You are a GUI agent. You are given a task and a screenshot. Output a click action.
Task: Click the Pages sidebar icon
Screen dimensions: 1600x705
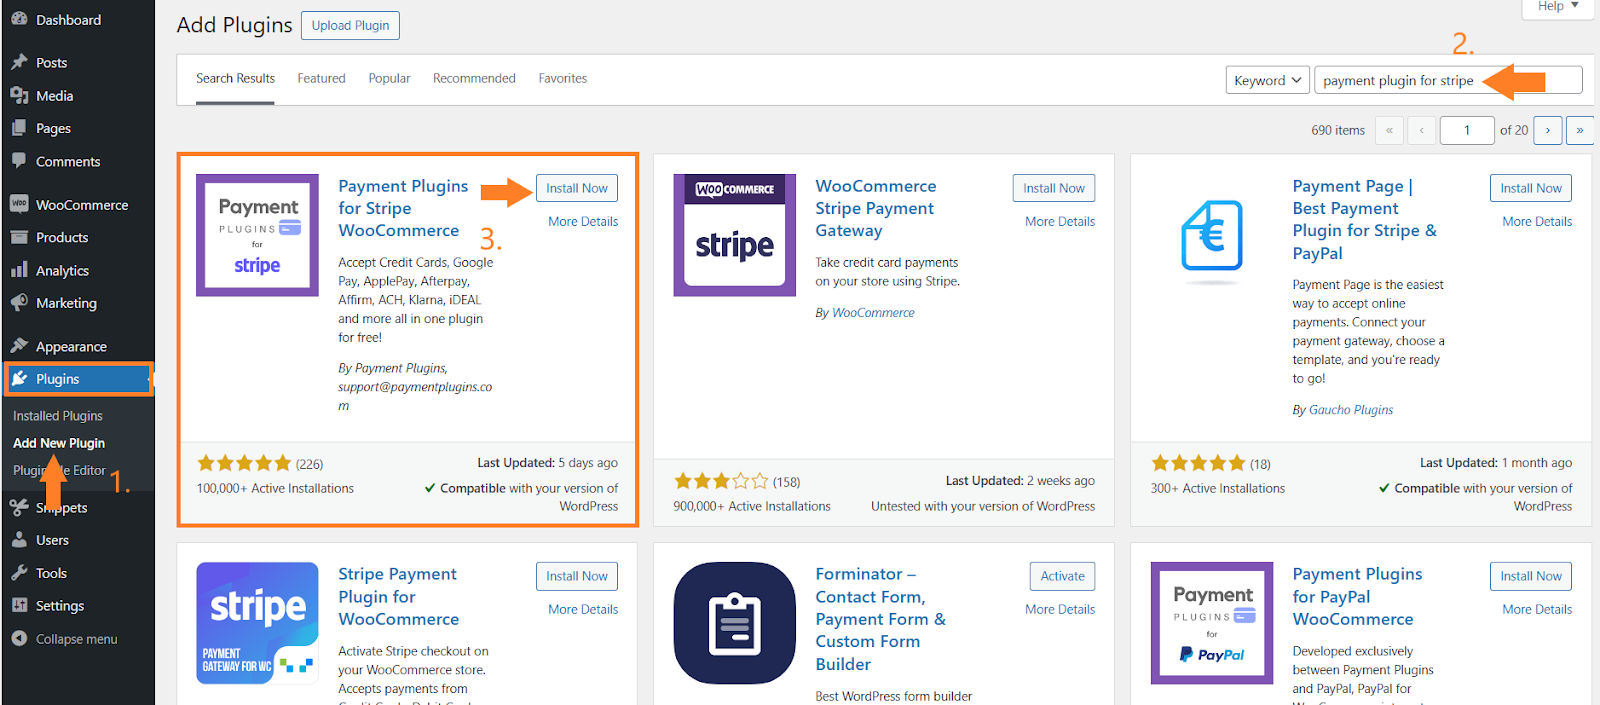(x=19, y=128)
